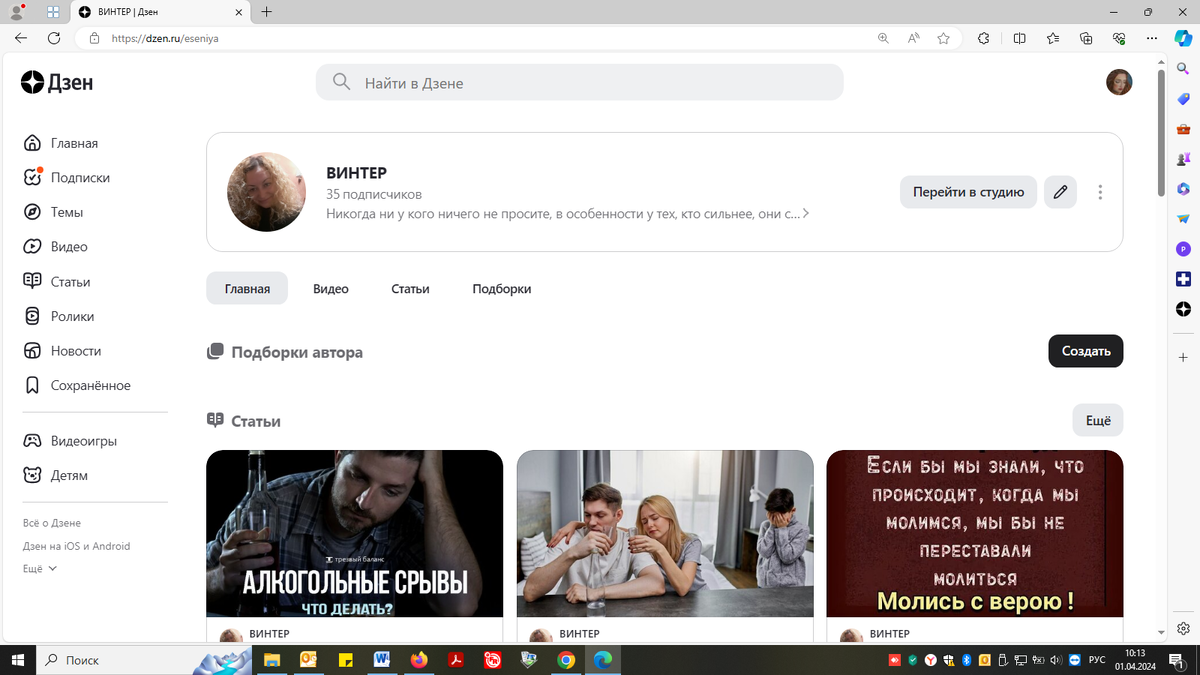The image size is (1200, 675).
Task: Open Word from the taskbar
Action: point(382,660)
